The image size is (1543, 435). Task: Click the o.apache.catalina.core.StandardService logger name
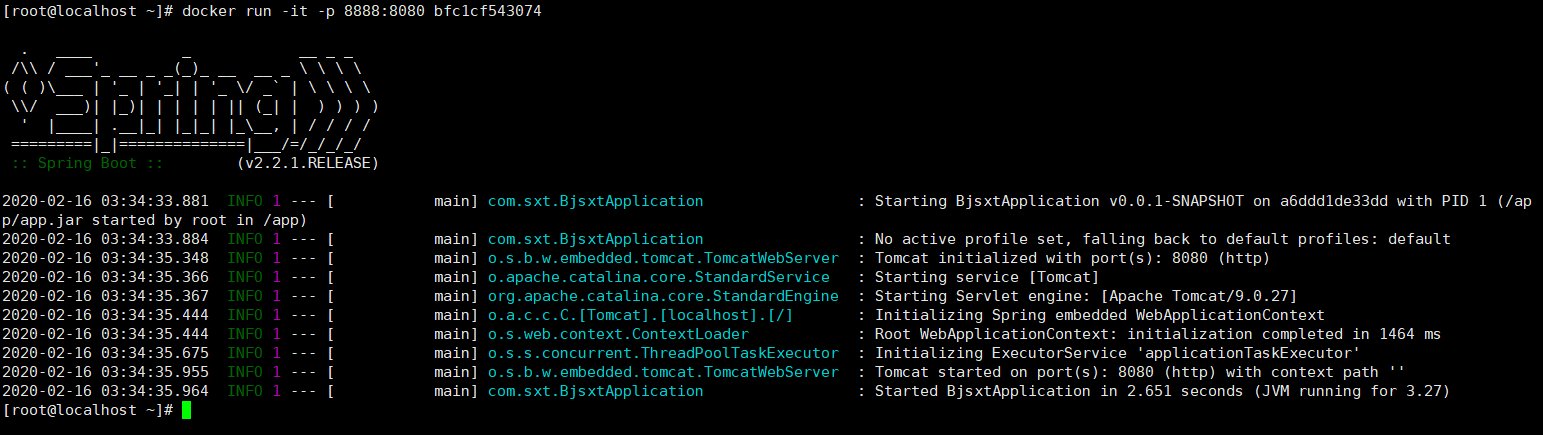tap(658, 277)
